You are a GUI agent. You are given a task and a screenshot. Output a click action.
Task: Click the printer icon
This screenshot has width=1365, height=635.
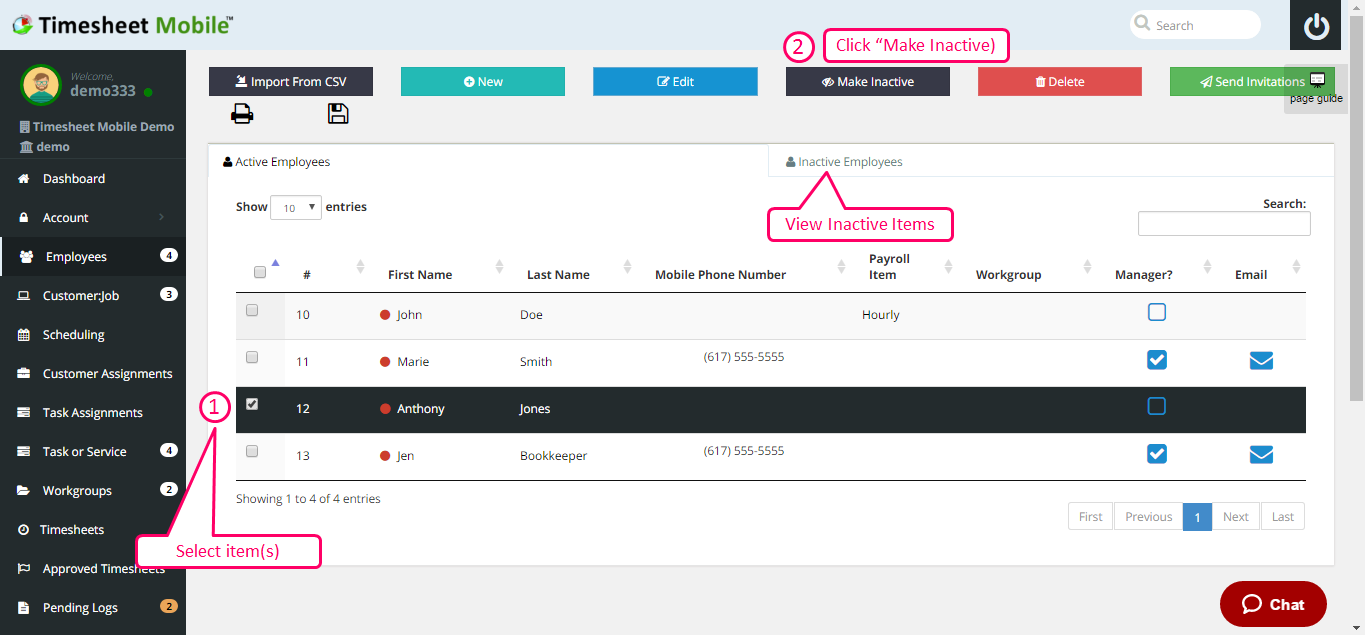pos(242,114)
